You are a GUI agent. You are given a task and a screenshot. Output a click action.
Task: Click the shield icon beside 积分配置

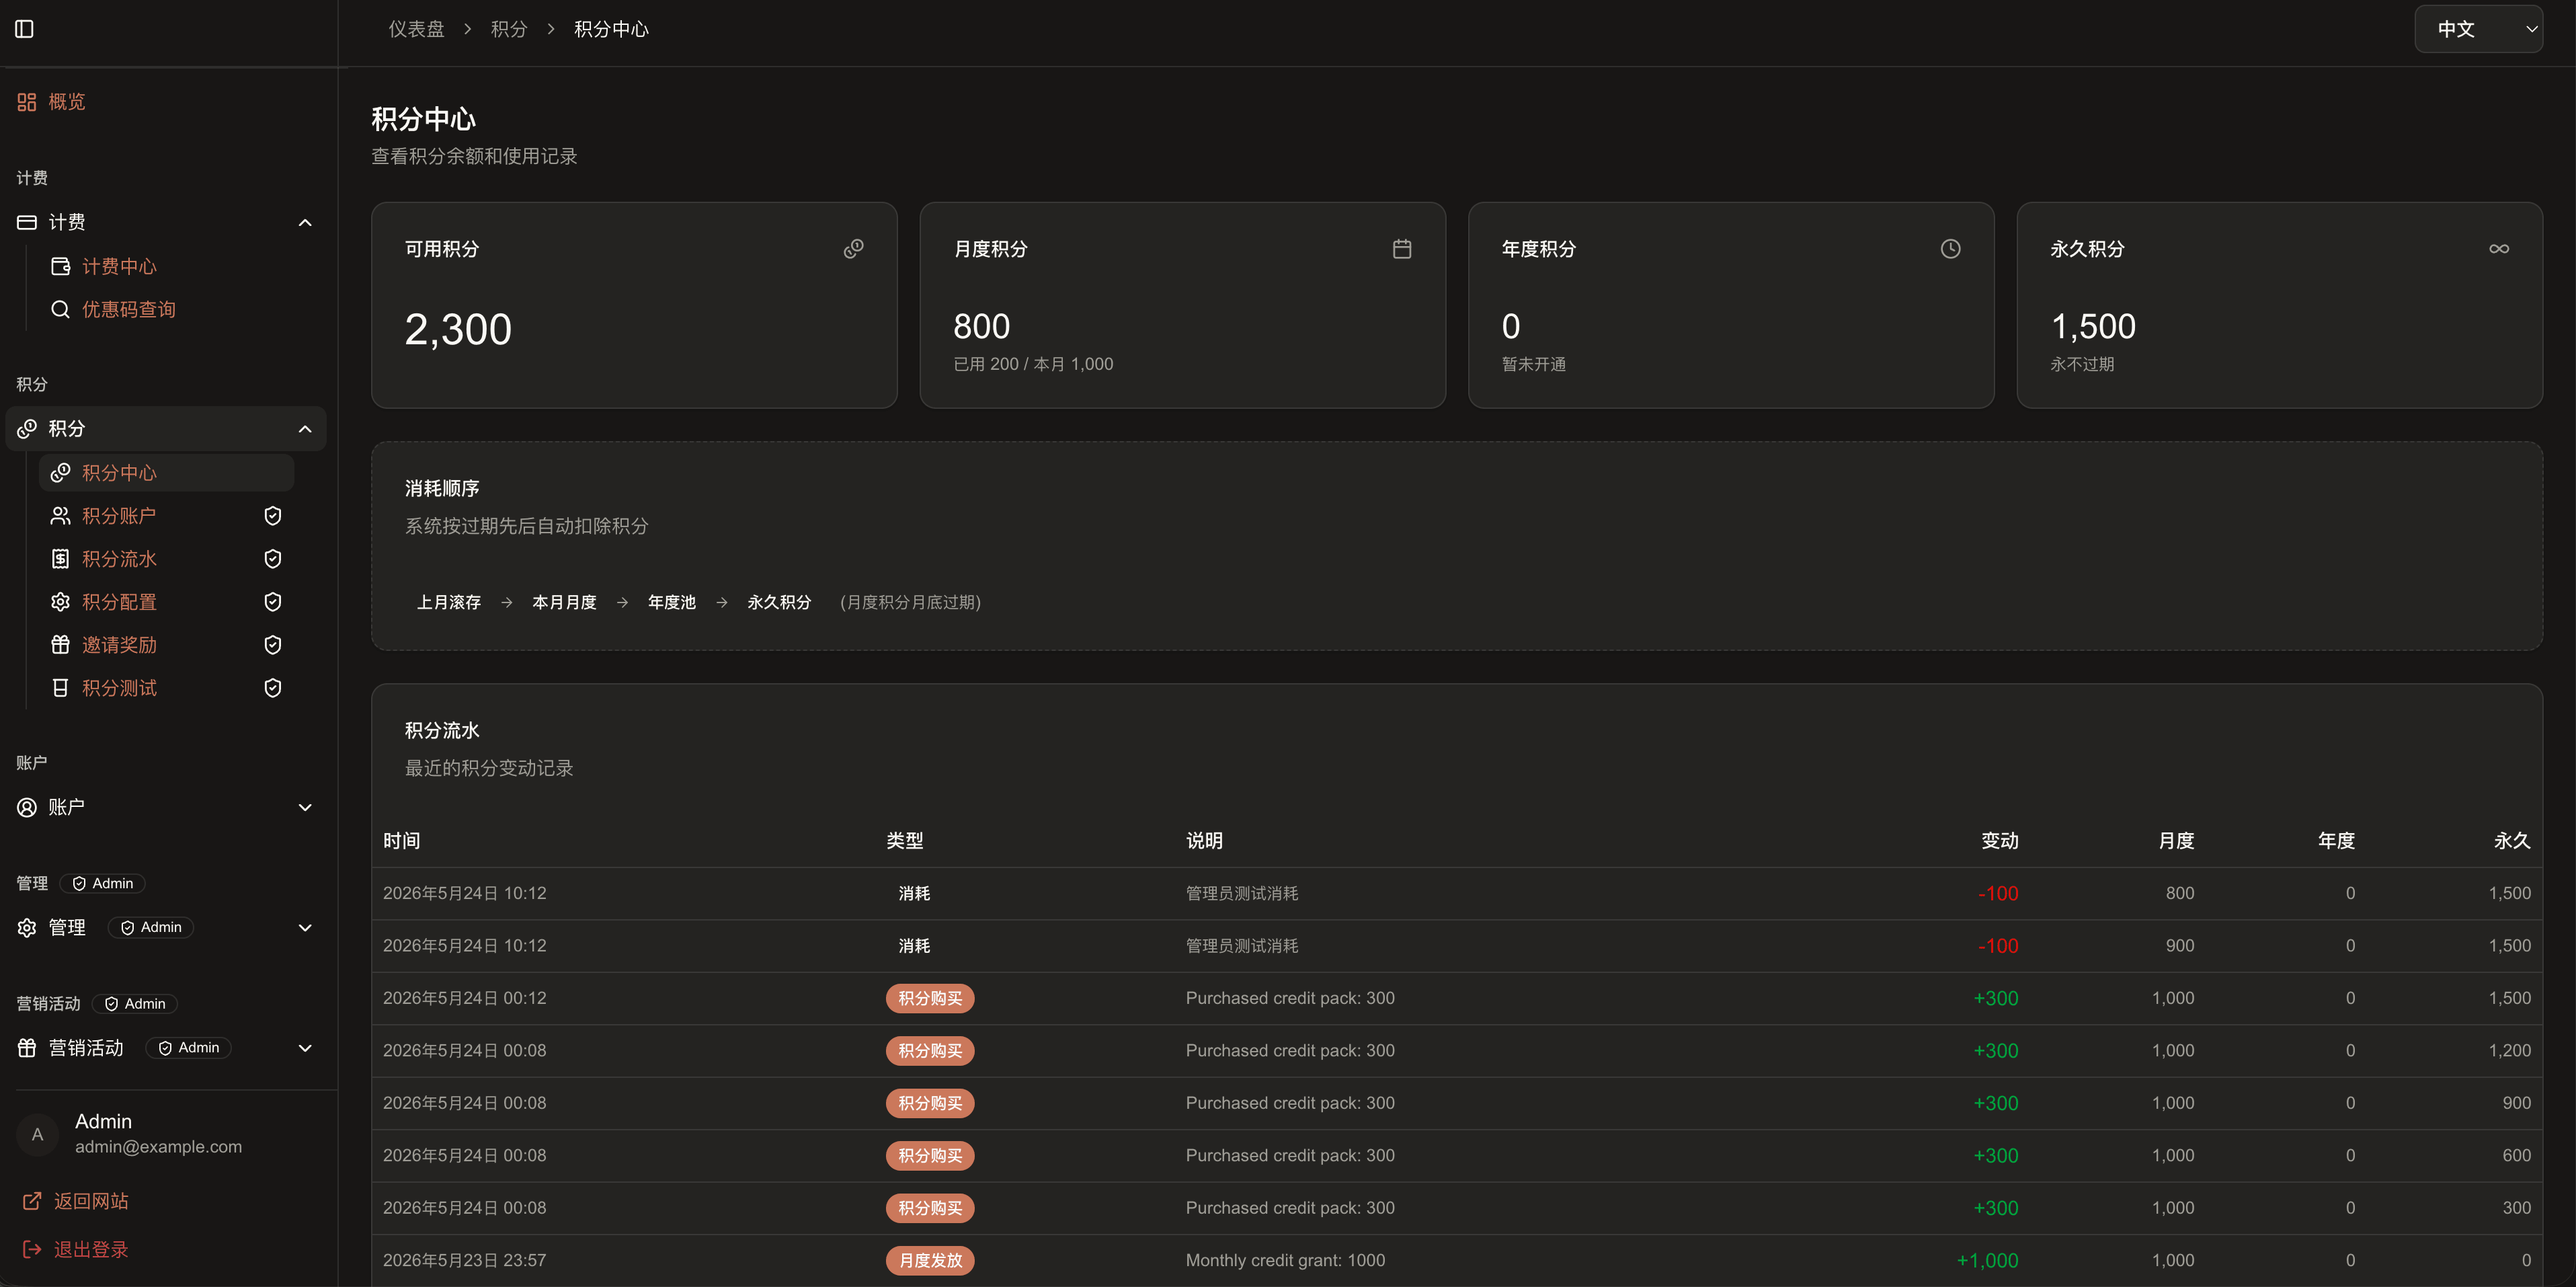[272, 602]
